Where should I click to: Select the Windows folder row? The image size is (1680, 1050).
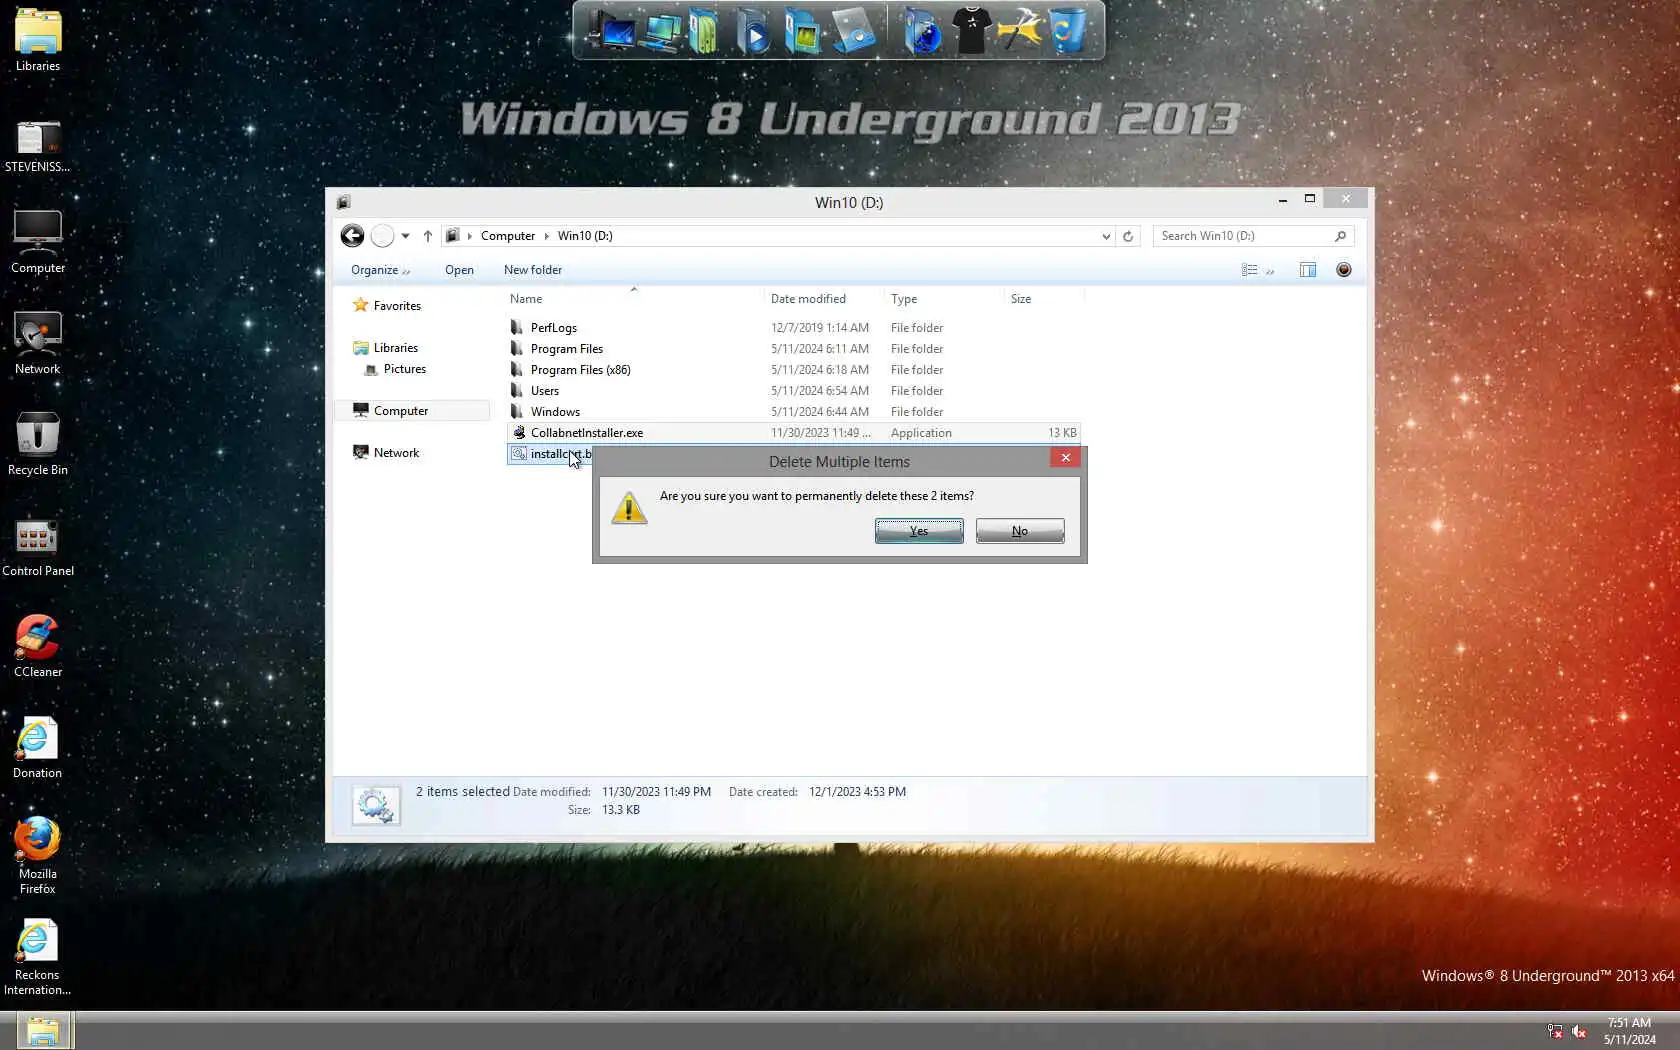pos(793,412)
